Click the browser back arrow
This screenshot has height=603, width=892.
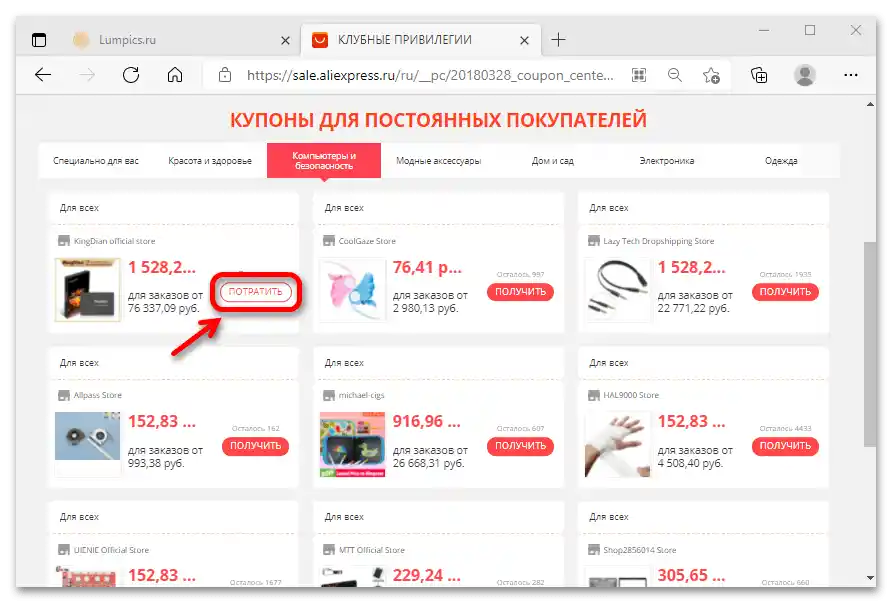pyautogui.click(x=43, y=75)
